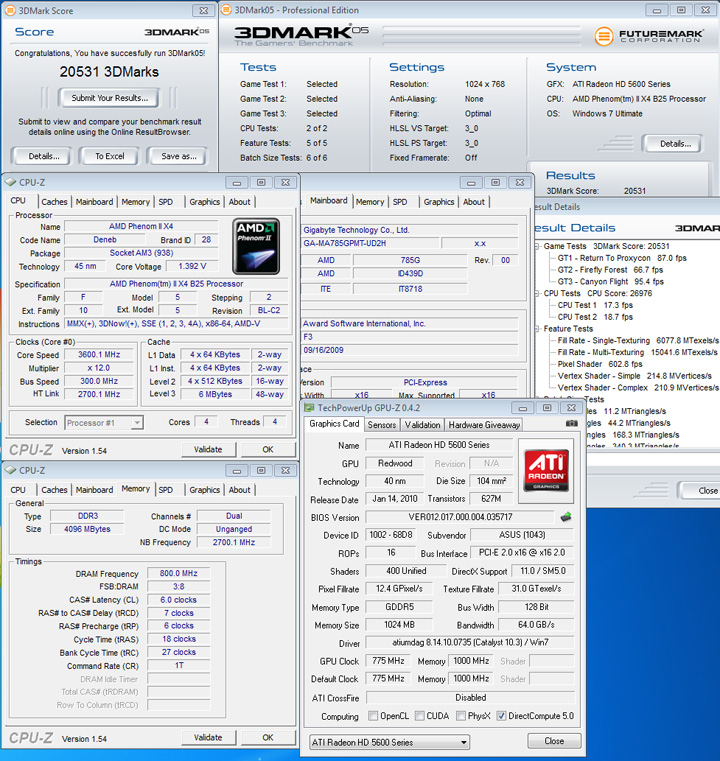Select Vertex Shader - Complex row

tap(638, 388)
